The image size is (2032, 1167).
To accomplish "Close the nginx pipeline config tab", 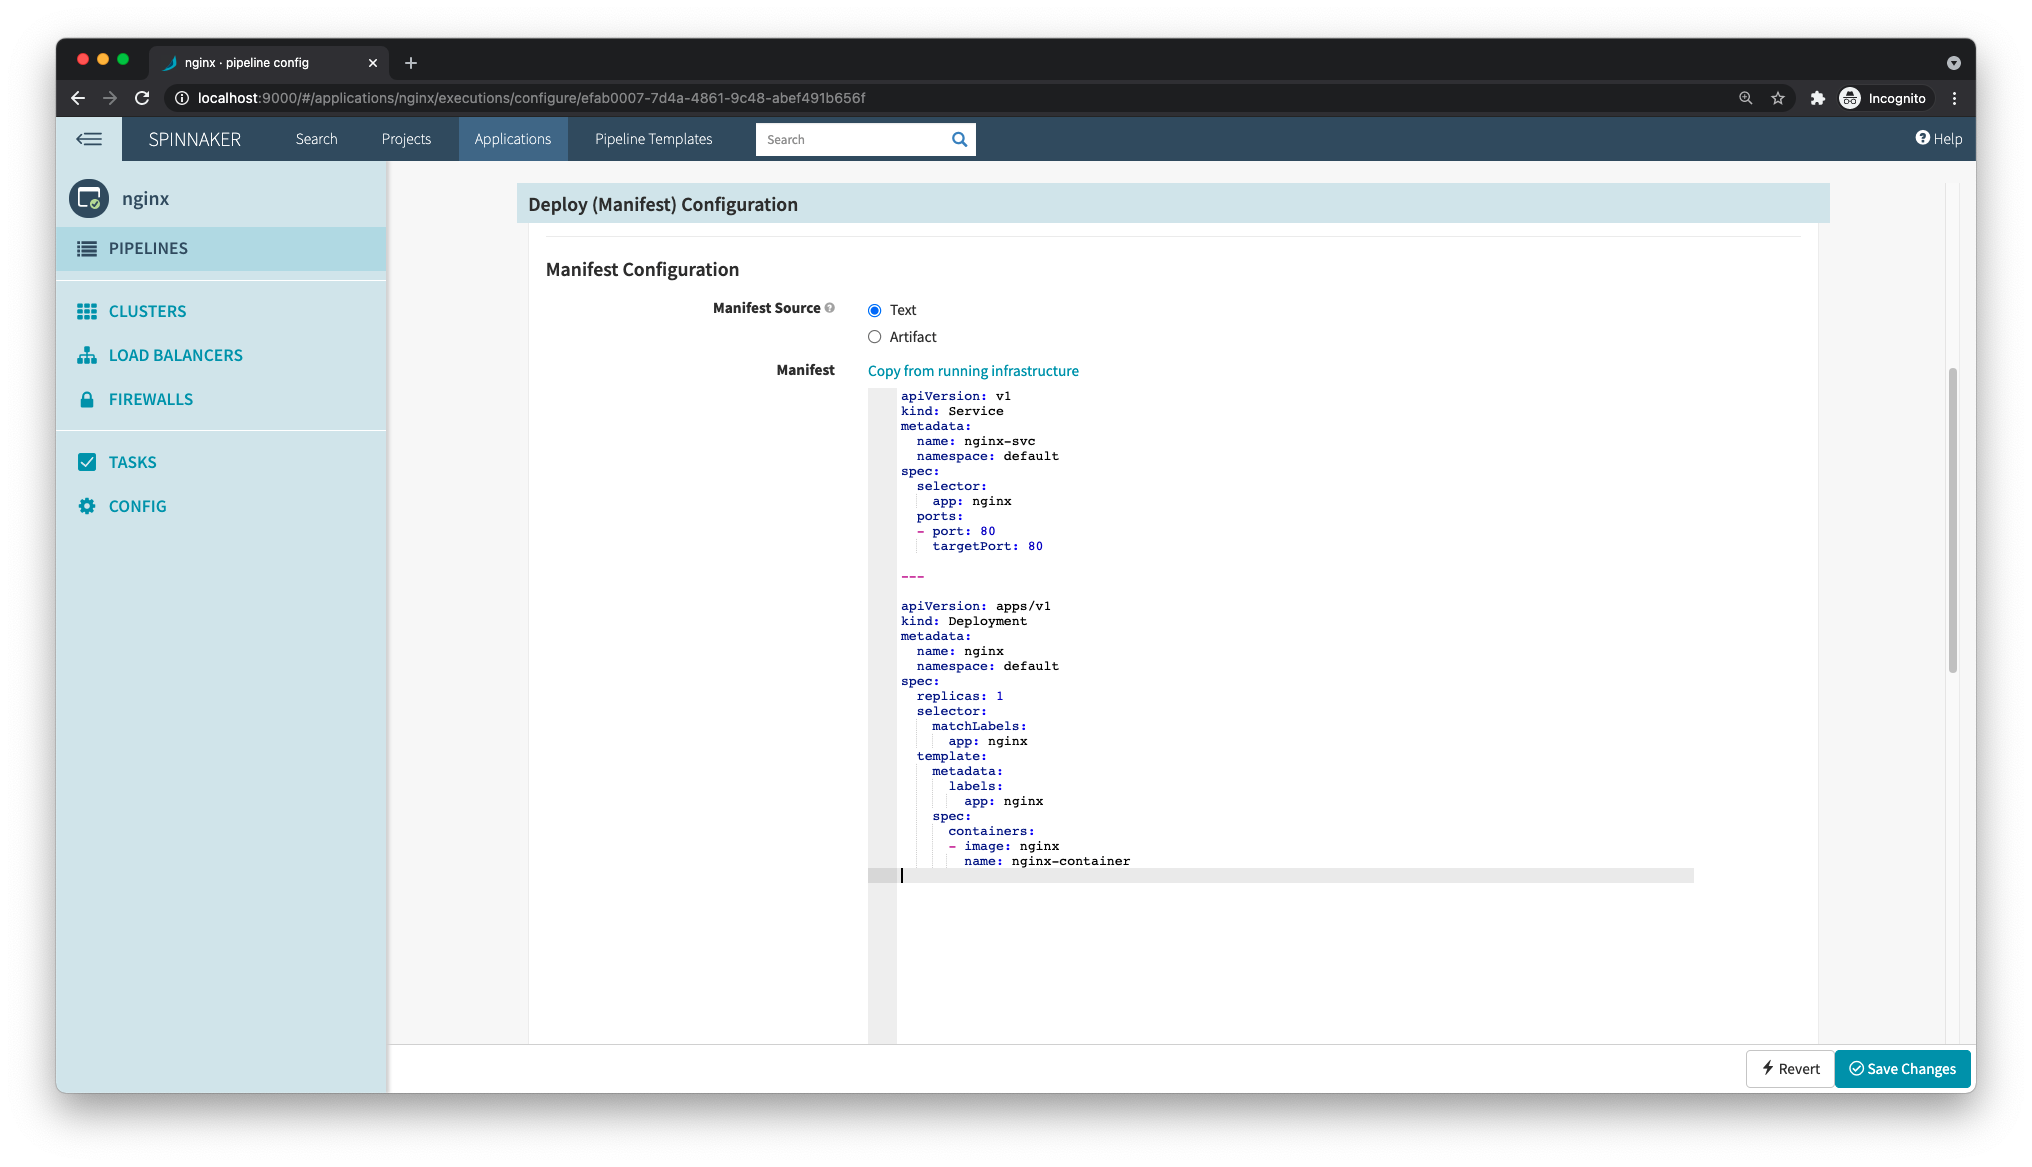I will coord(373,63).
